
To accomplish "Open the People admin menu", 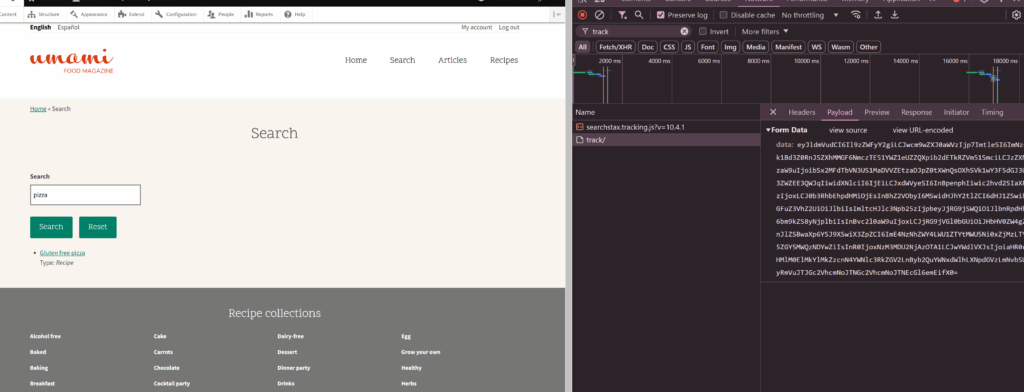I will [220, 14].
